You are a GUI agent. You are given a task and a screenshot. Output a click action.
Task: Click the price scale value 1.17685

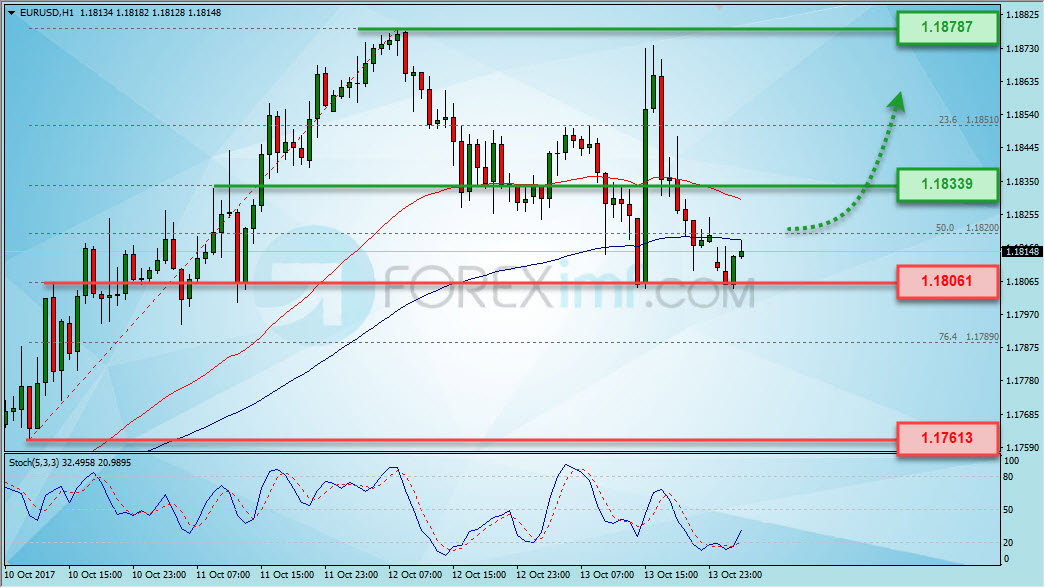coord(1022,415)
